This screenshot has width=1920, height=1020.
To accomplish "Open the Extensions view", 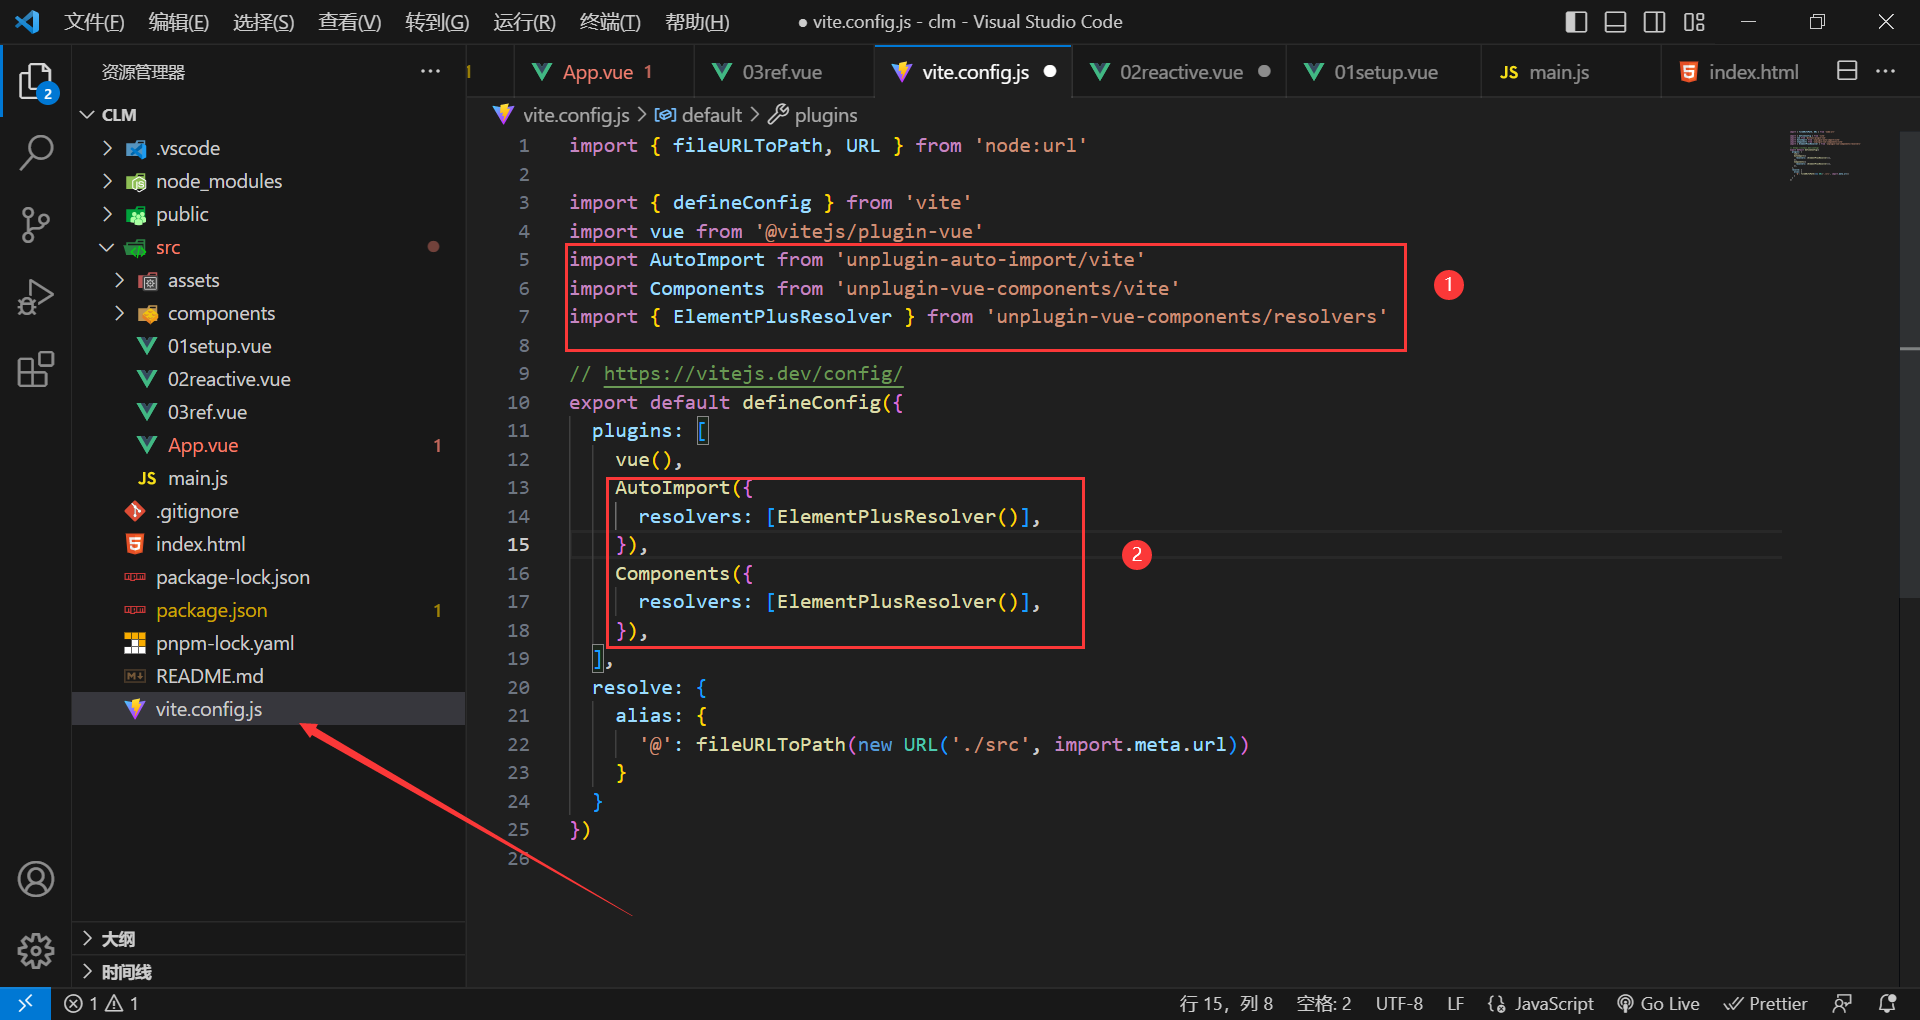I will 37,369.
